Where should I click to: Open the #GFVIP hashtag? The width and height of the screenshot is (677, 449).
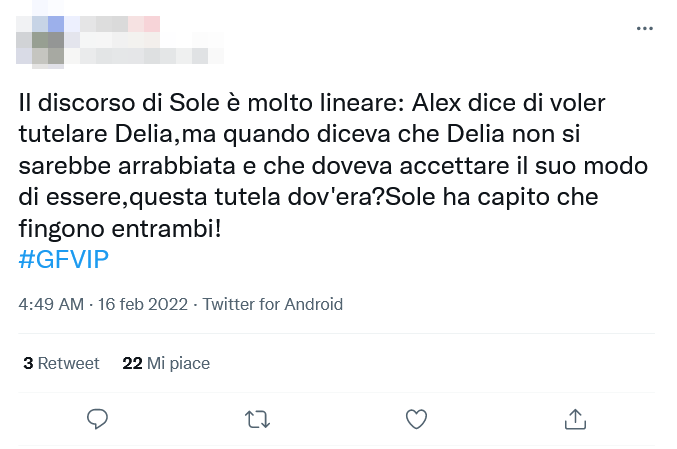[64, 259]
